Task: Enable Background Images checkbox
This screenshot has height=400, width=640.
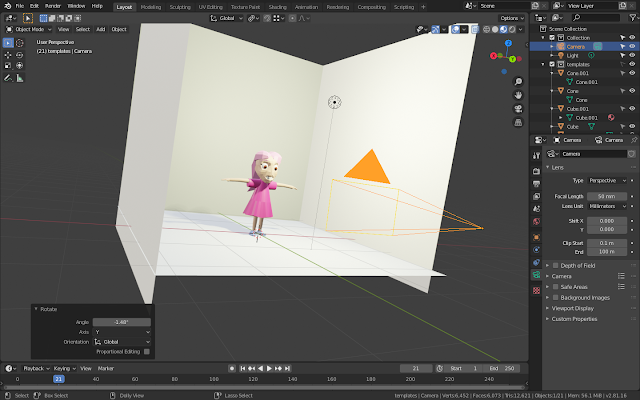Action: point(556,298)
